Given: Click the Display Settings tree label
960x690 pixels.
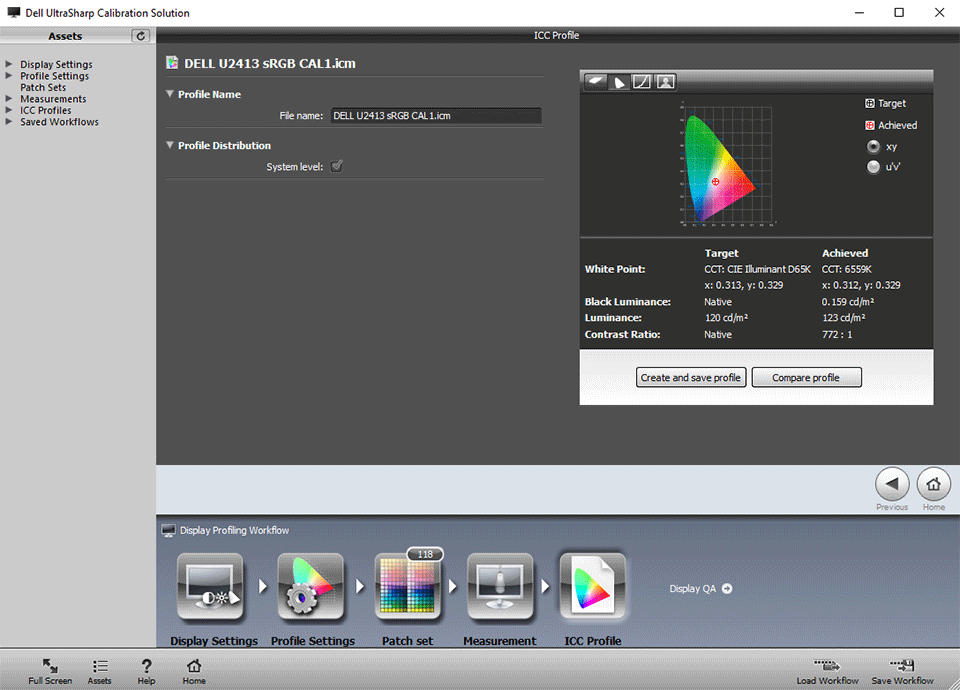Looking at the screenshot, I should click(x=56, y=64).
